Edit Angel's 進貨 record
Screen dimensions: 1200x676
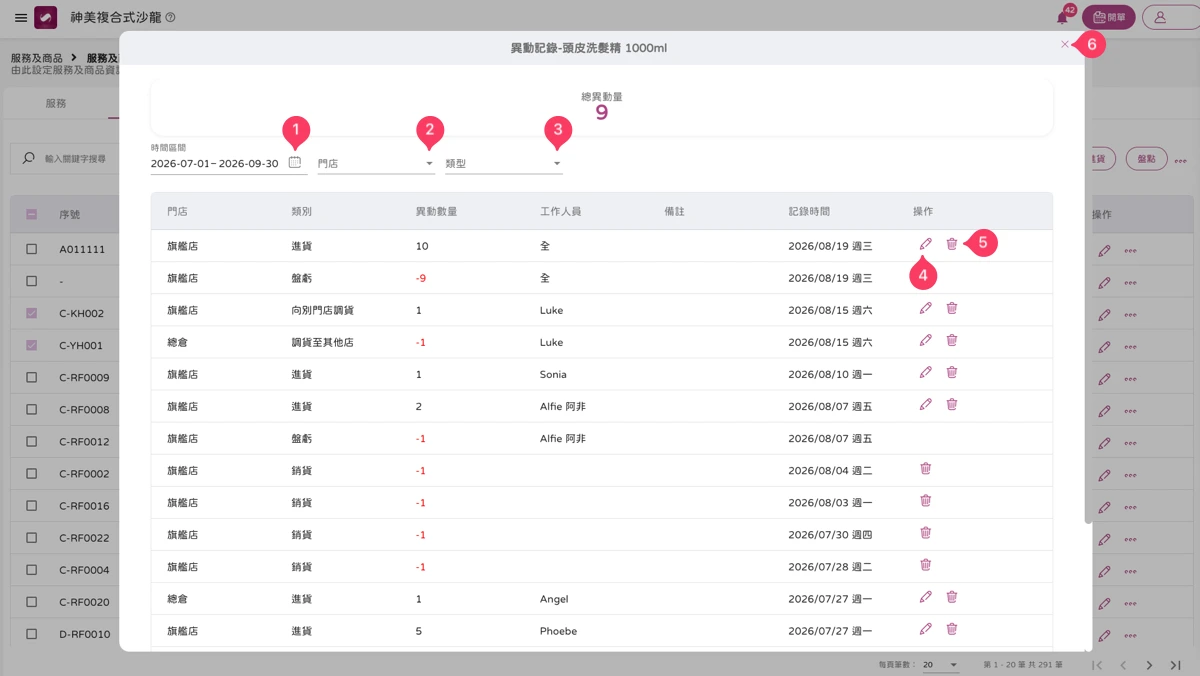(926, 597)
